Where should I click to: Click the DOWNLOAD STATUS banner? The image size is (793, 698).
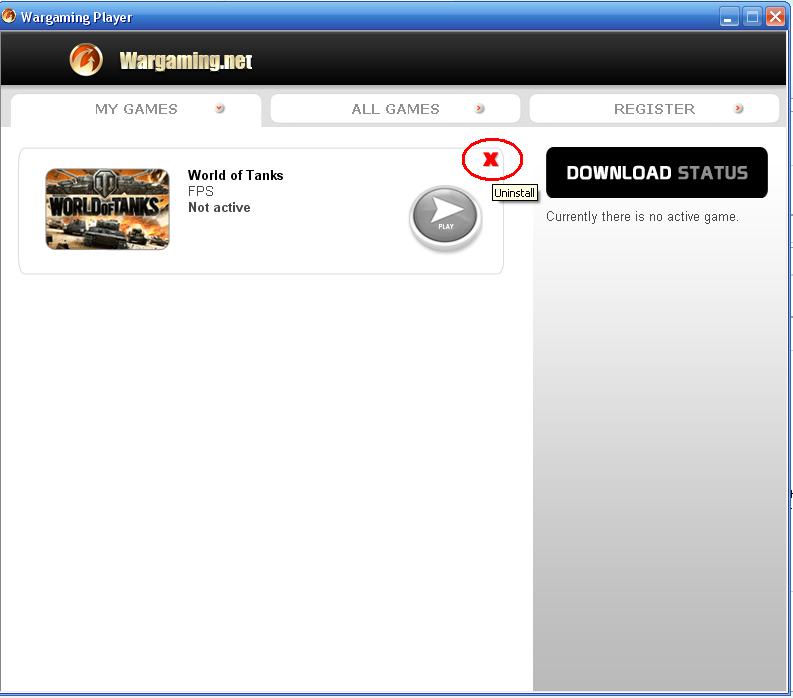coord(656,172)
